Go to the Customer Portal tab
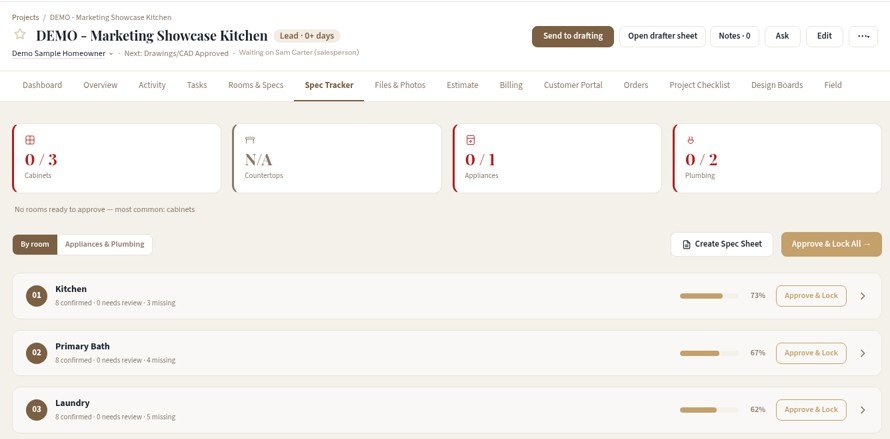 (x=573, y=85)
